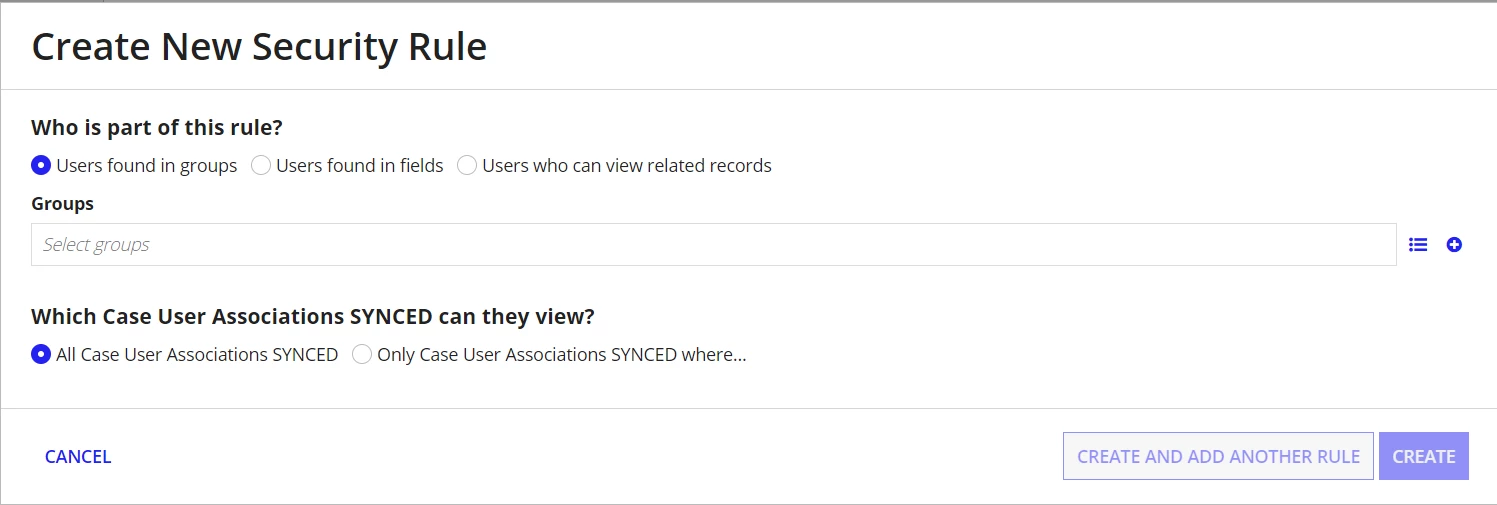Click the 'Groups' label above the field
1497x505 pixels.
[62, 203]
